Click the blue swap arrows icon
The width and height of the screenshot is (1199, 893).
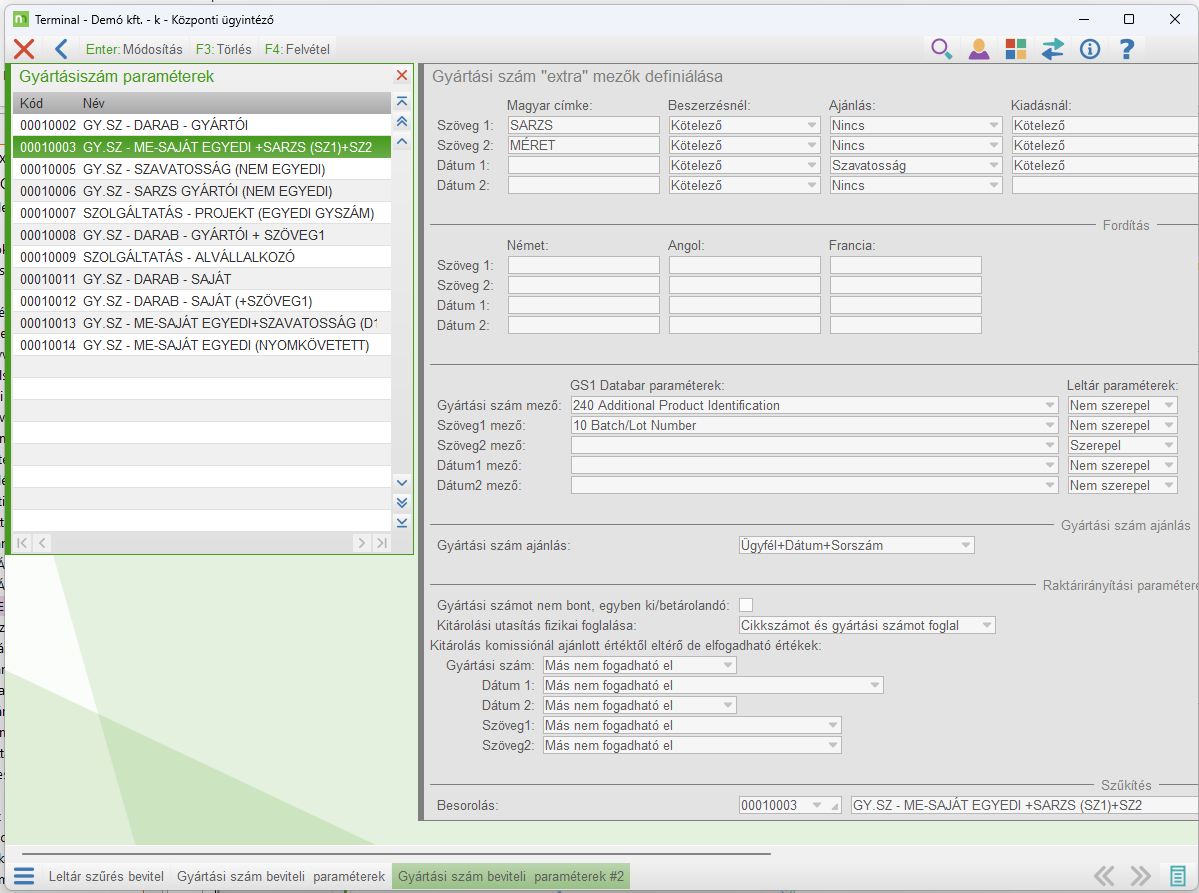tap(1053, 49)
